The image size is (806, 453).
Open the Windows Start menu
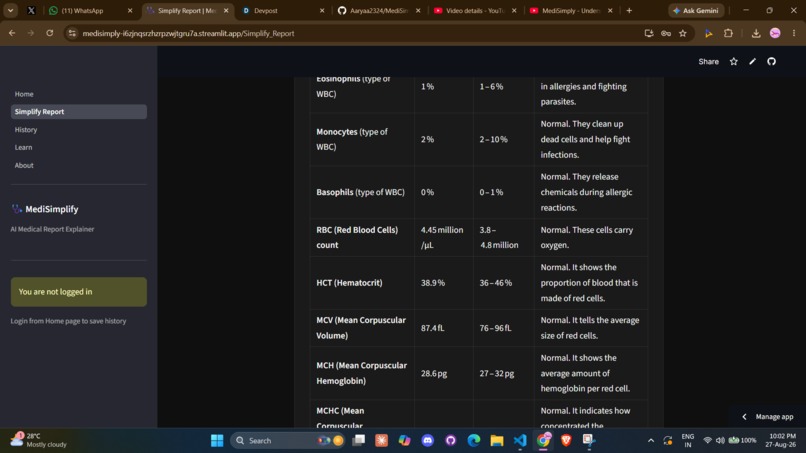(x=217, y=440)
